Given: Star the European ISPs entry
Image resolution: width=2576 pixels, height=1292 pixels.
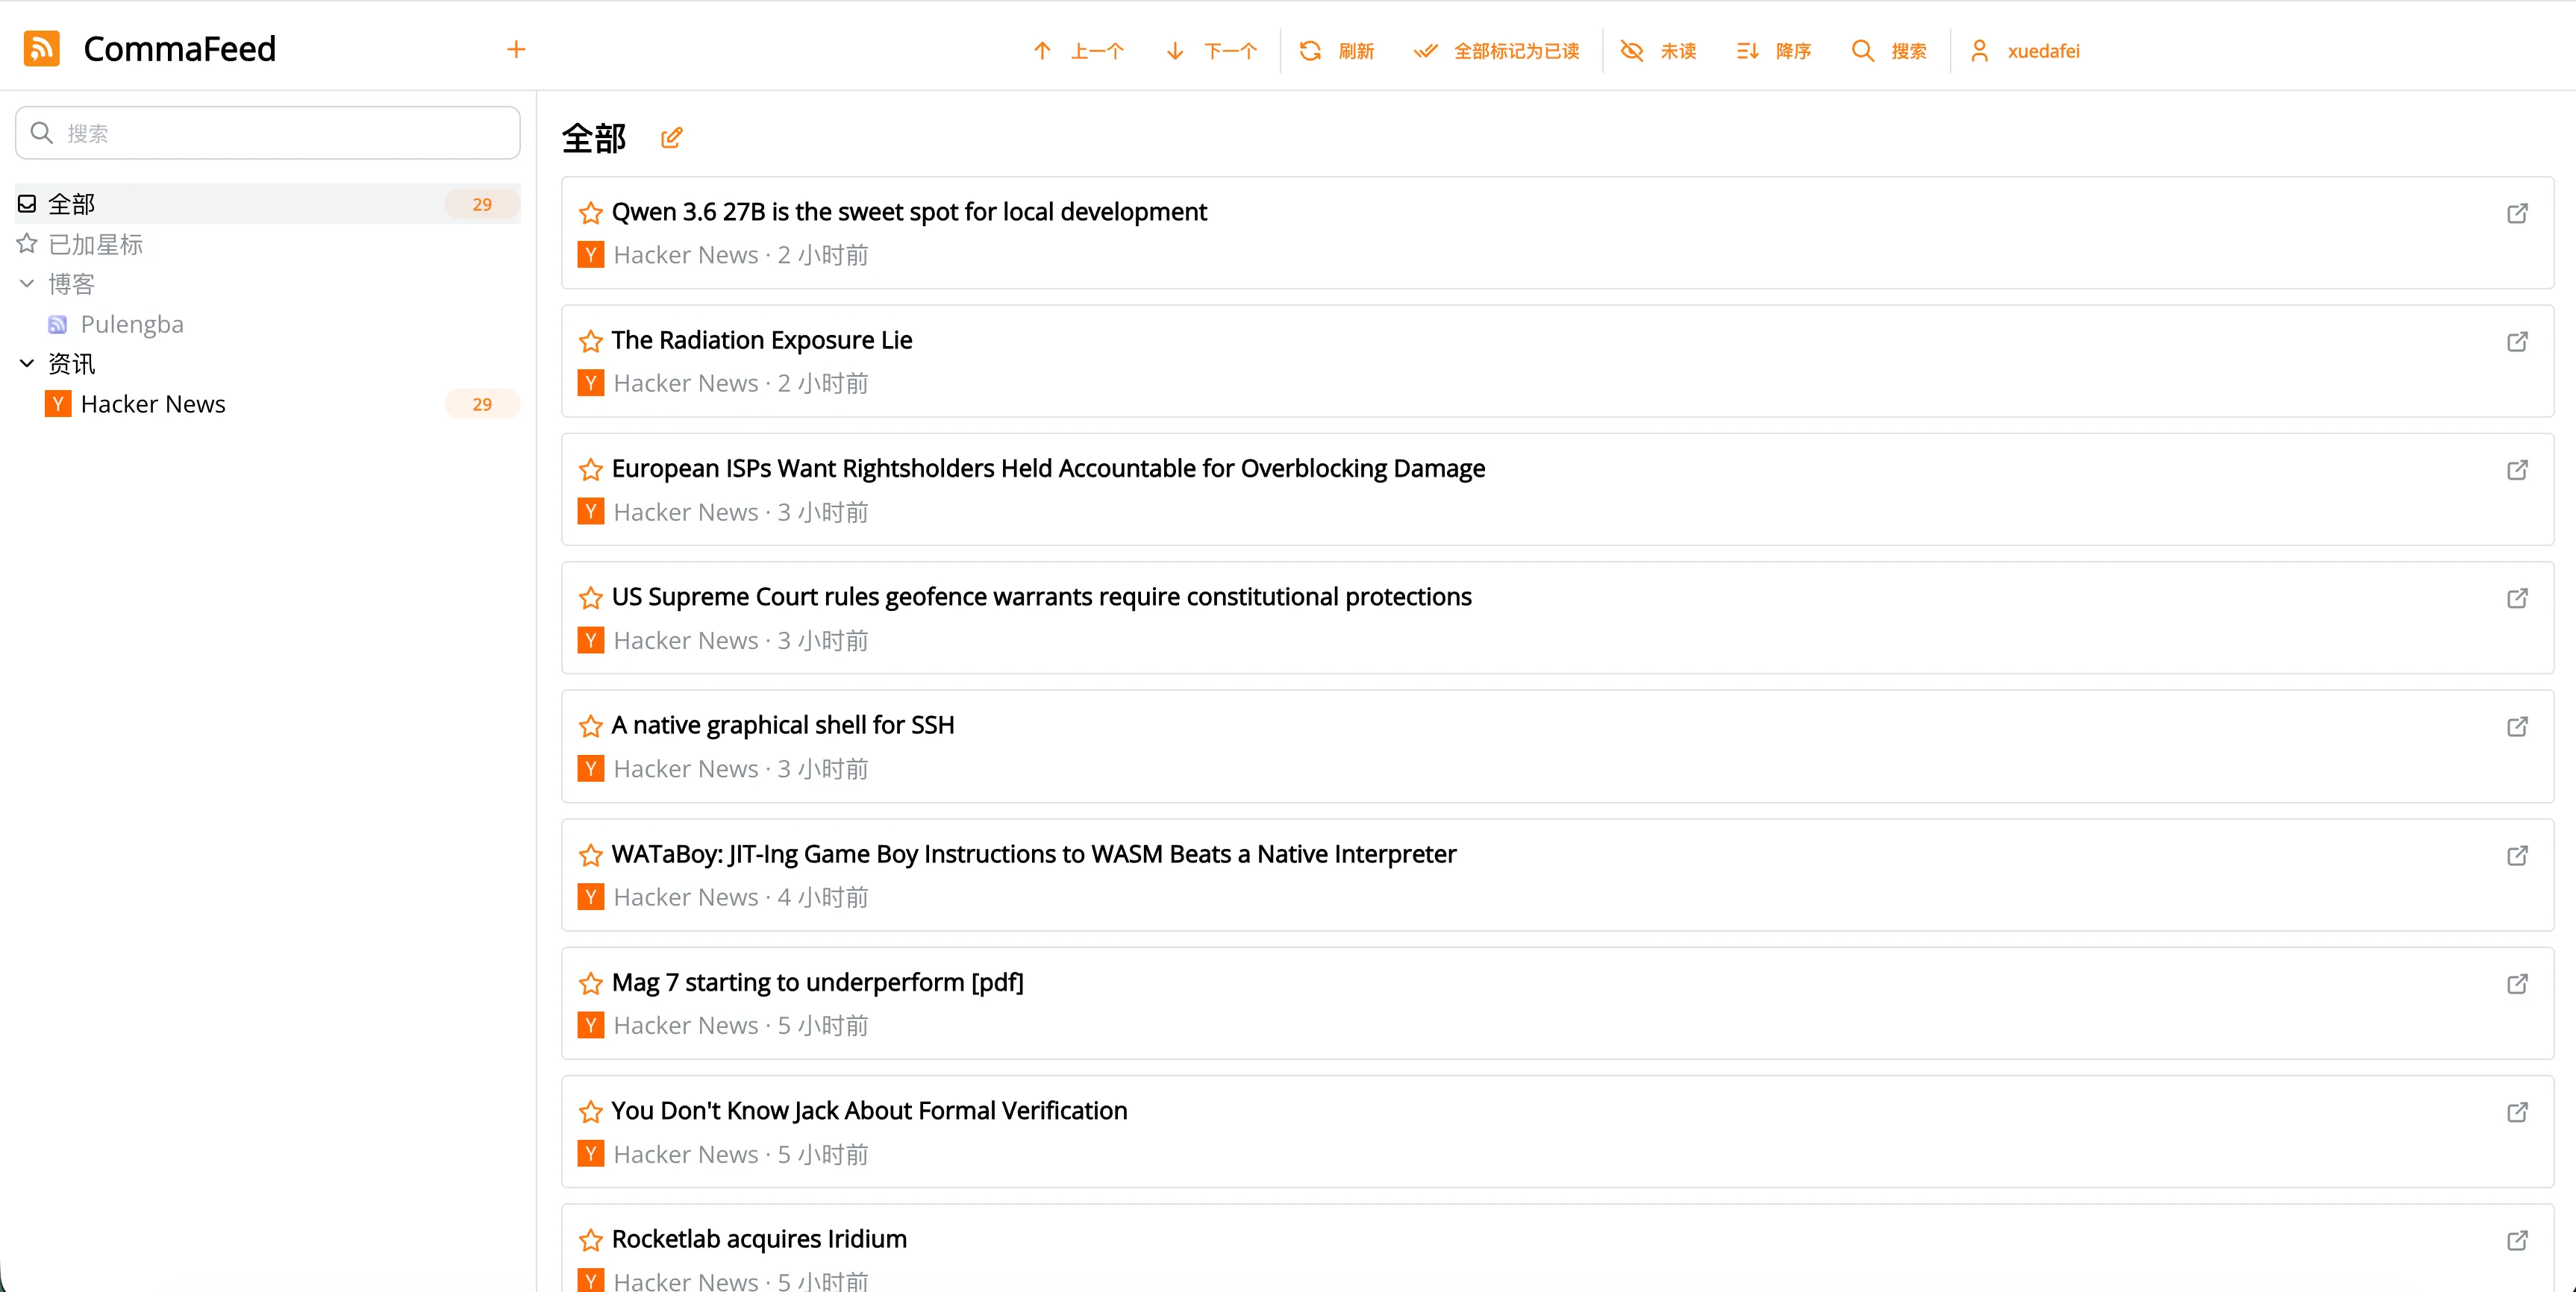Looking at the screenshot, I should 591,469.
